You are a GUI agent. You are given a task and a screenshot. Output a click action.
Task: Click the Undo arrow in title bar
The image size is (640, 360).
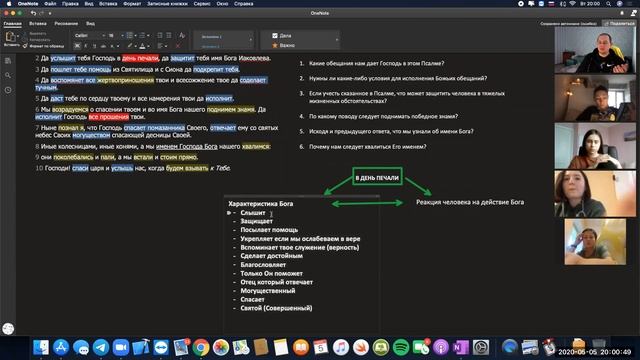point(33,13)
